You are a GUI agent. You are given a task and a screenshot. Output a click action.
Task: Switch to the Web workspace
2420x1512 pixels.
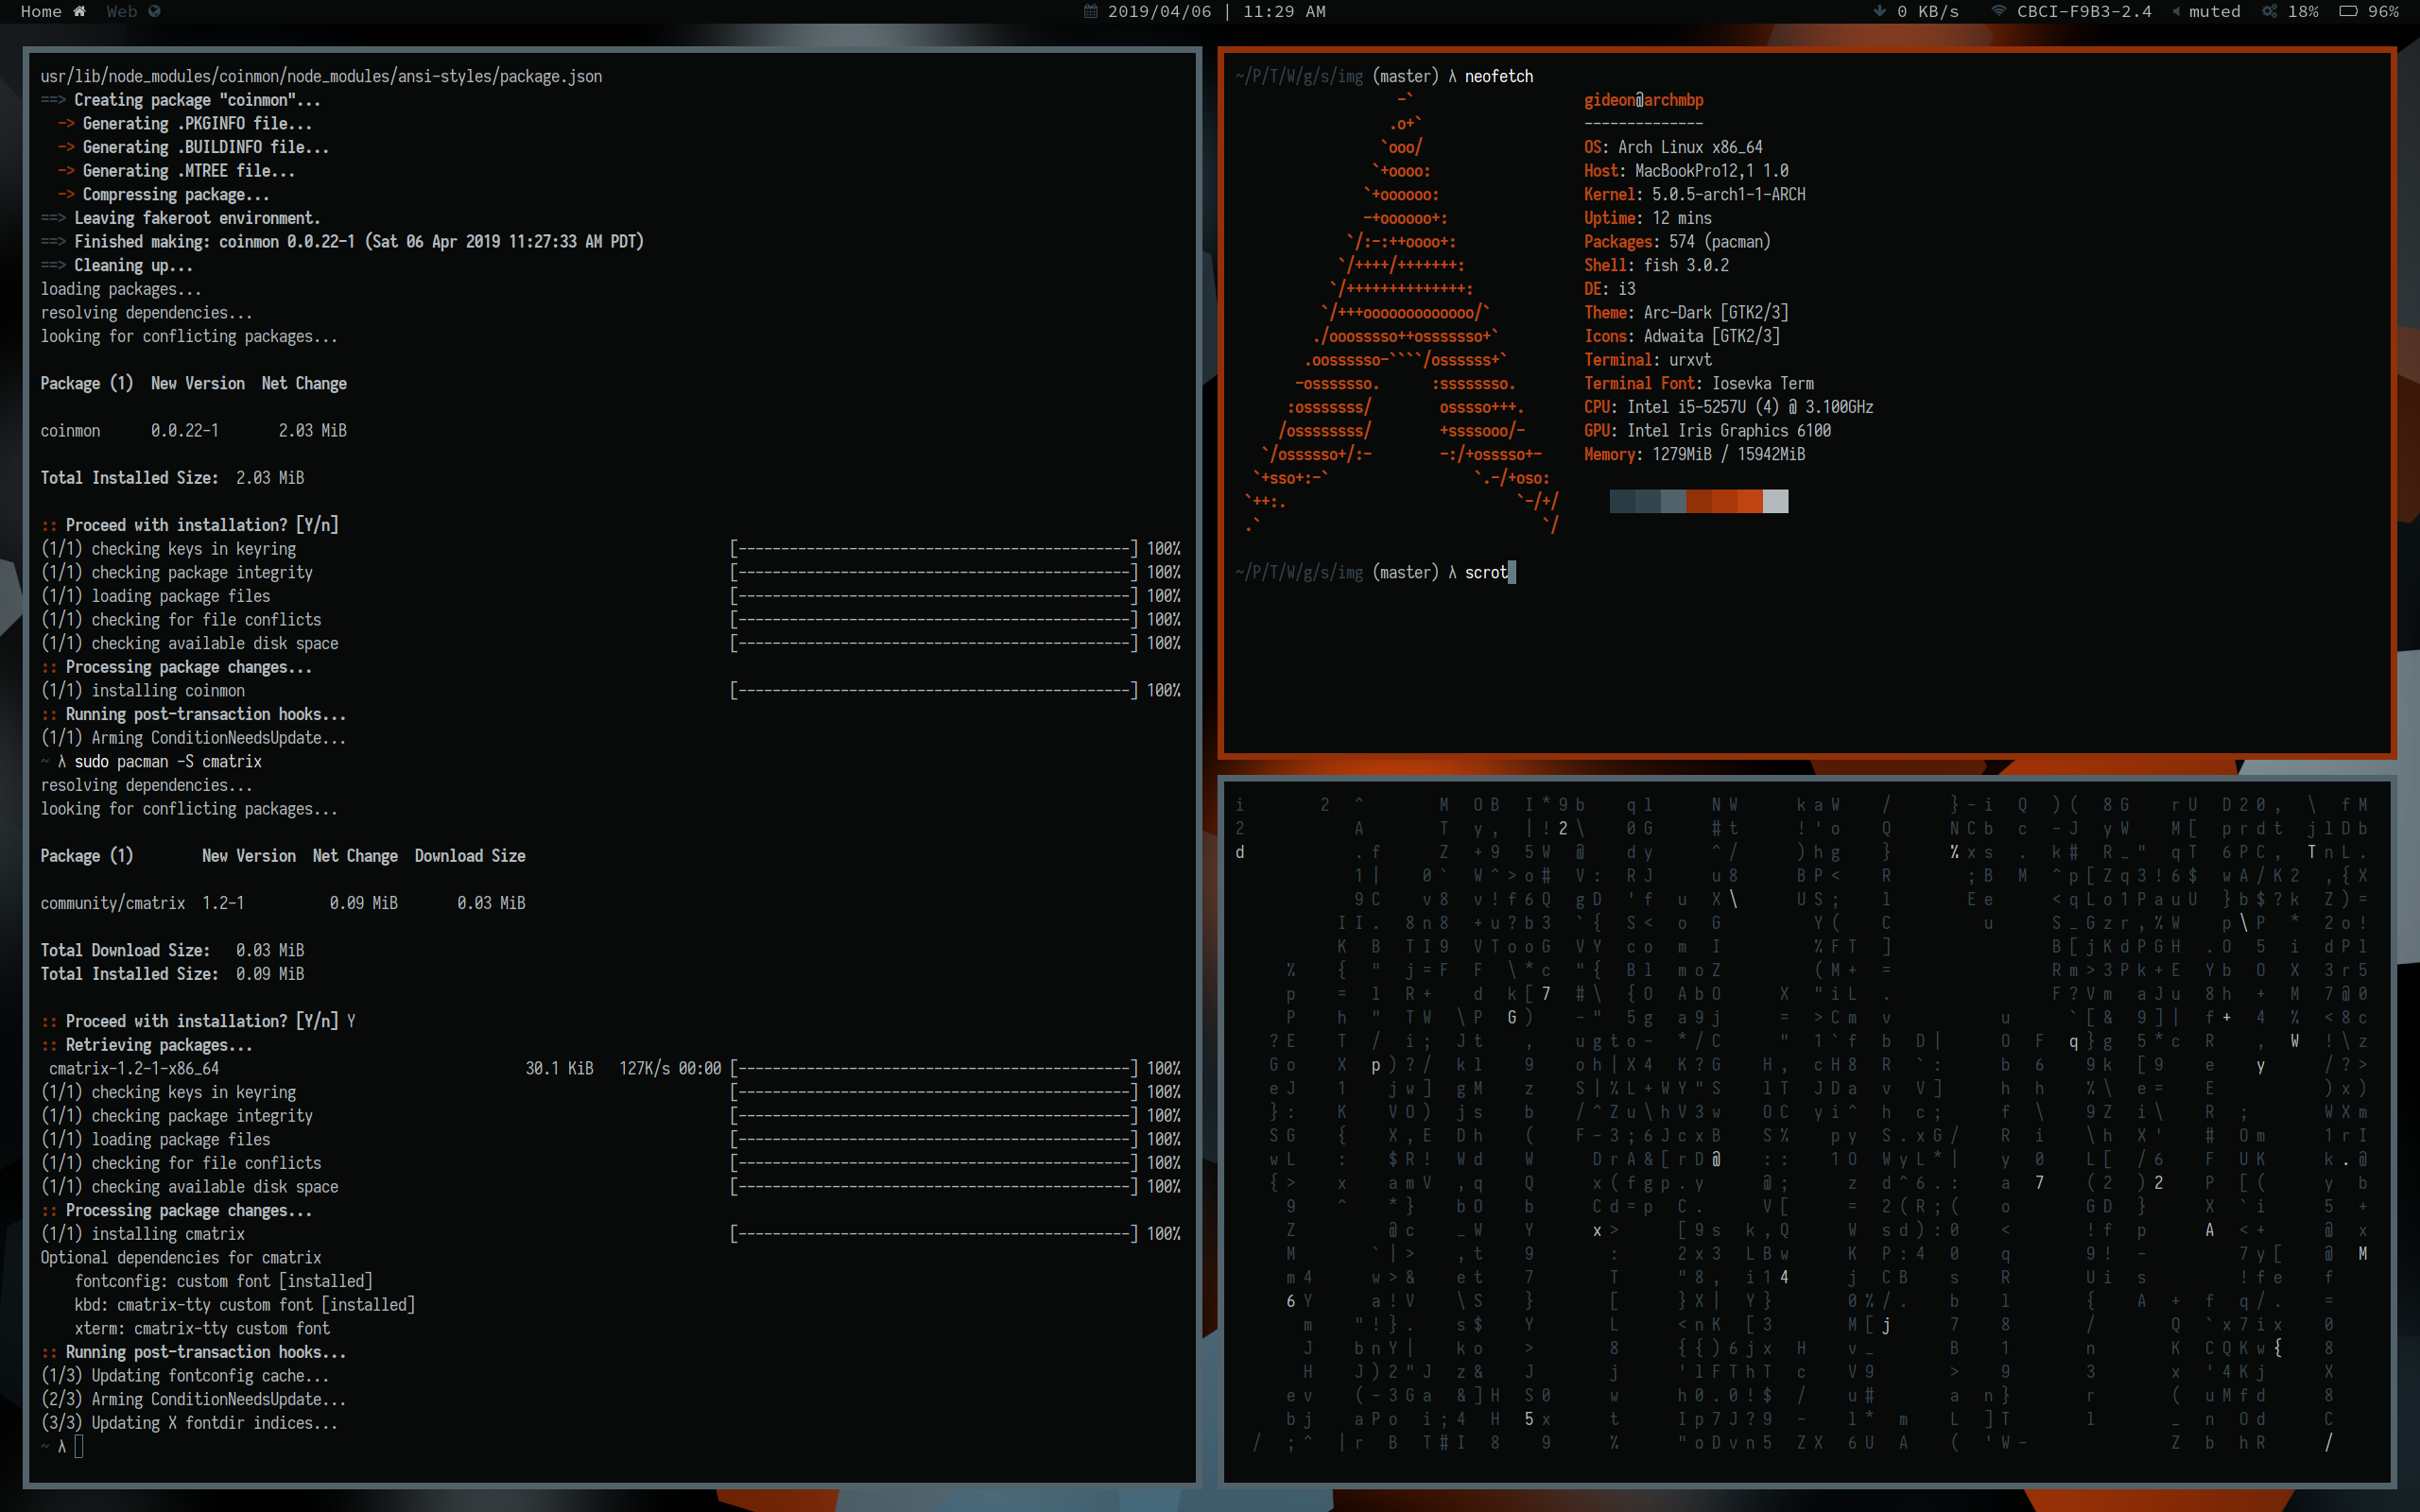click(121, 11)
